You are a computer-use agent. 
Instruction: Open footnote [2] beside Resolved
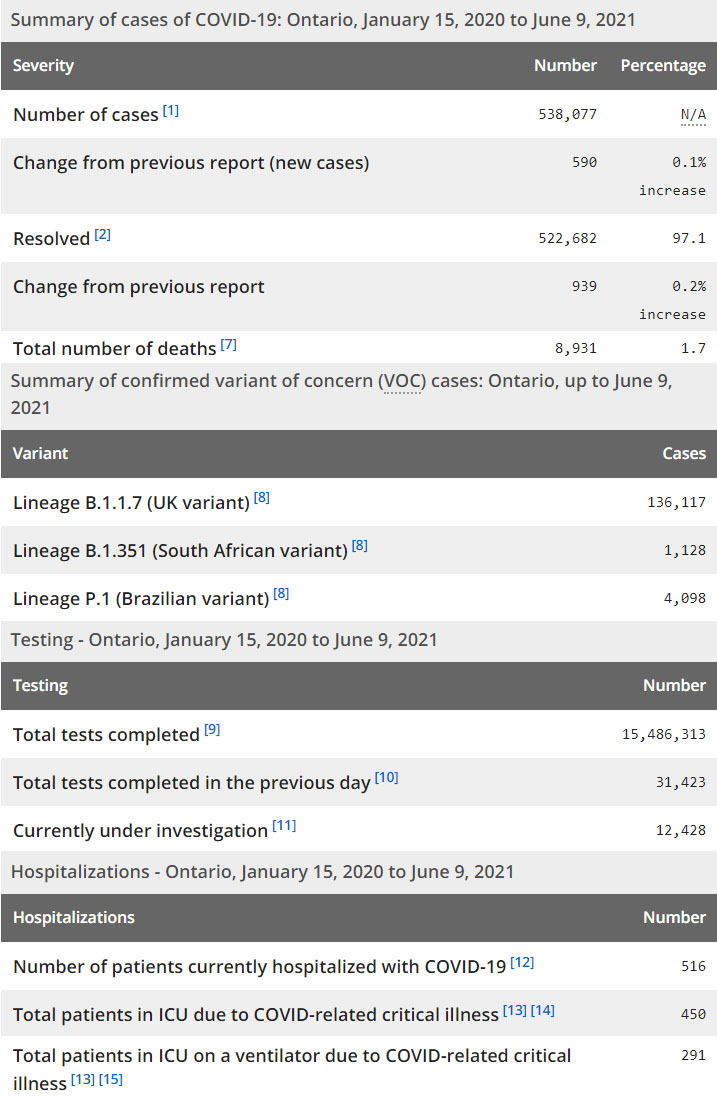[x=103, y=235]
